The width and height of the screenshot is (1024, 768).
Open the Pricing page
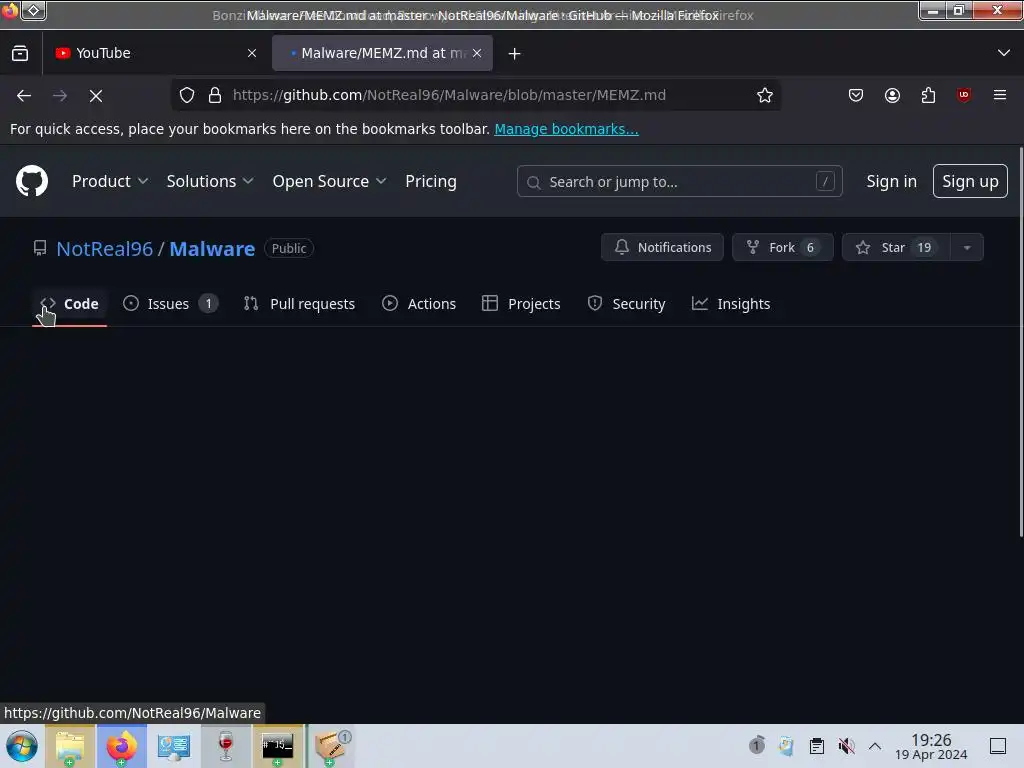click(430, 182)
